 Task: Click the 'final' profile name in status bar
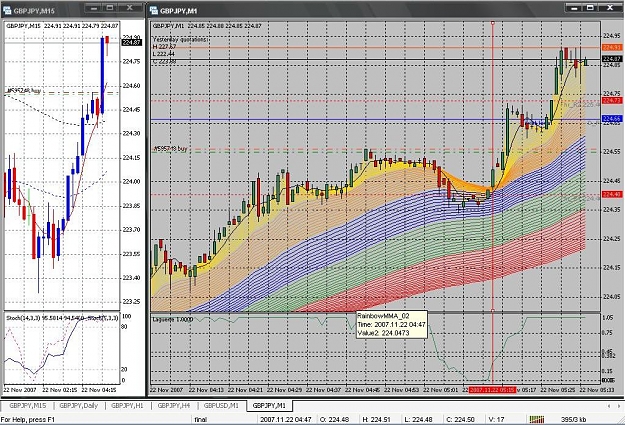coord(200,419)
